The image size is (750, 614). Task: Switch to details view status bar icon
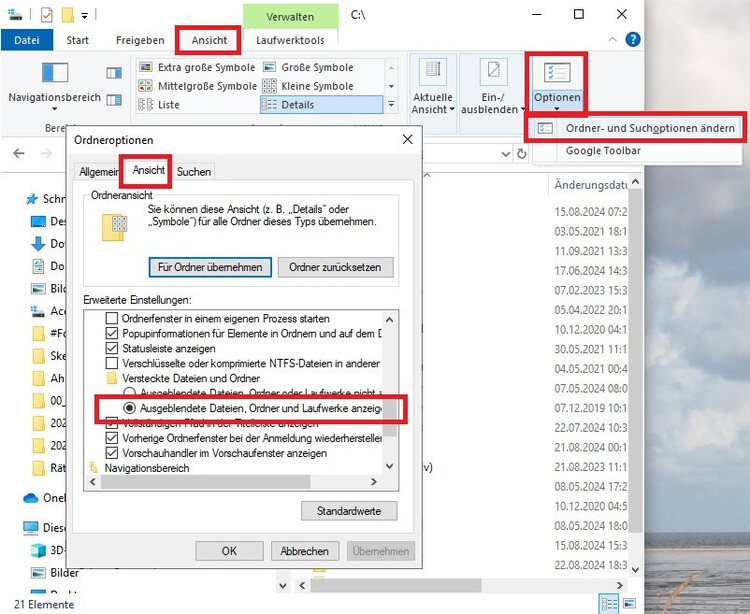pyautogui.click(x=609, y=603)
